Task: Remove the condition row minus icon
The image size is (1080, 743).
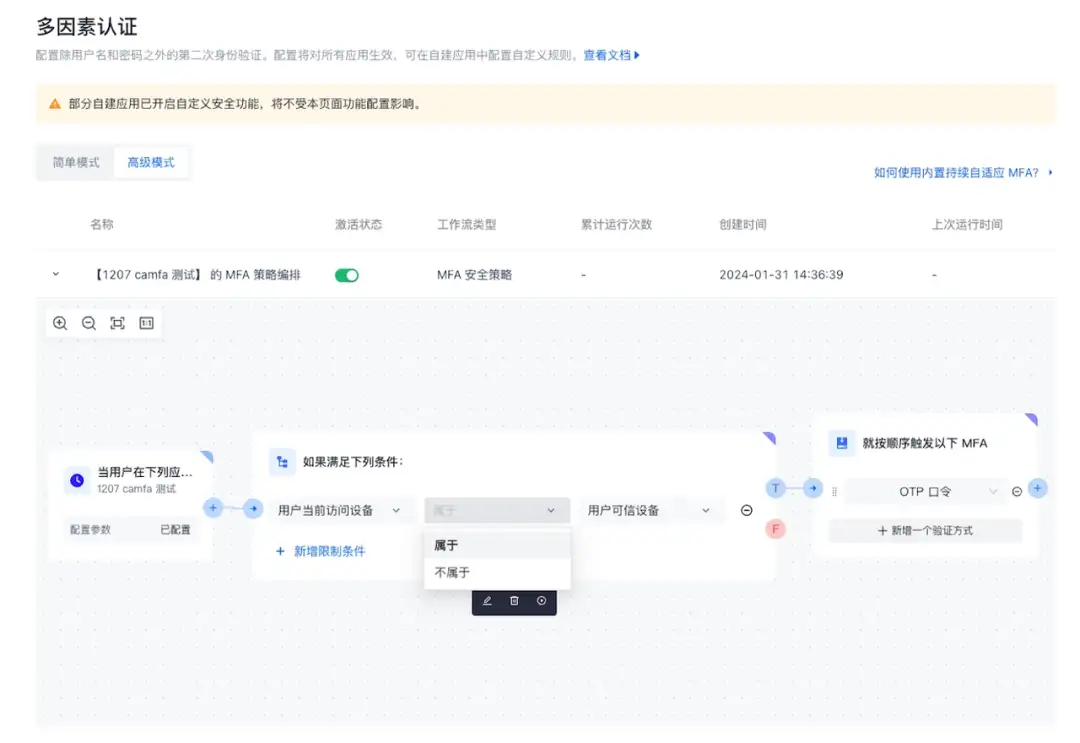Action: click(x=747, y=510)
